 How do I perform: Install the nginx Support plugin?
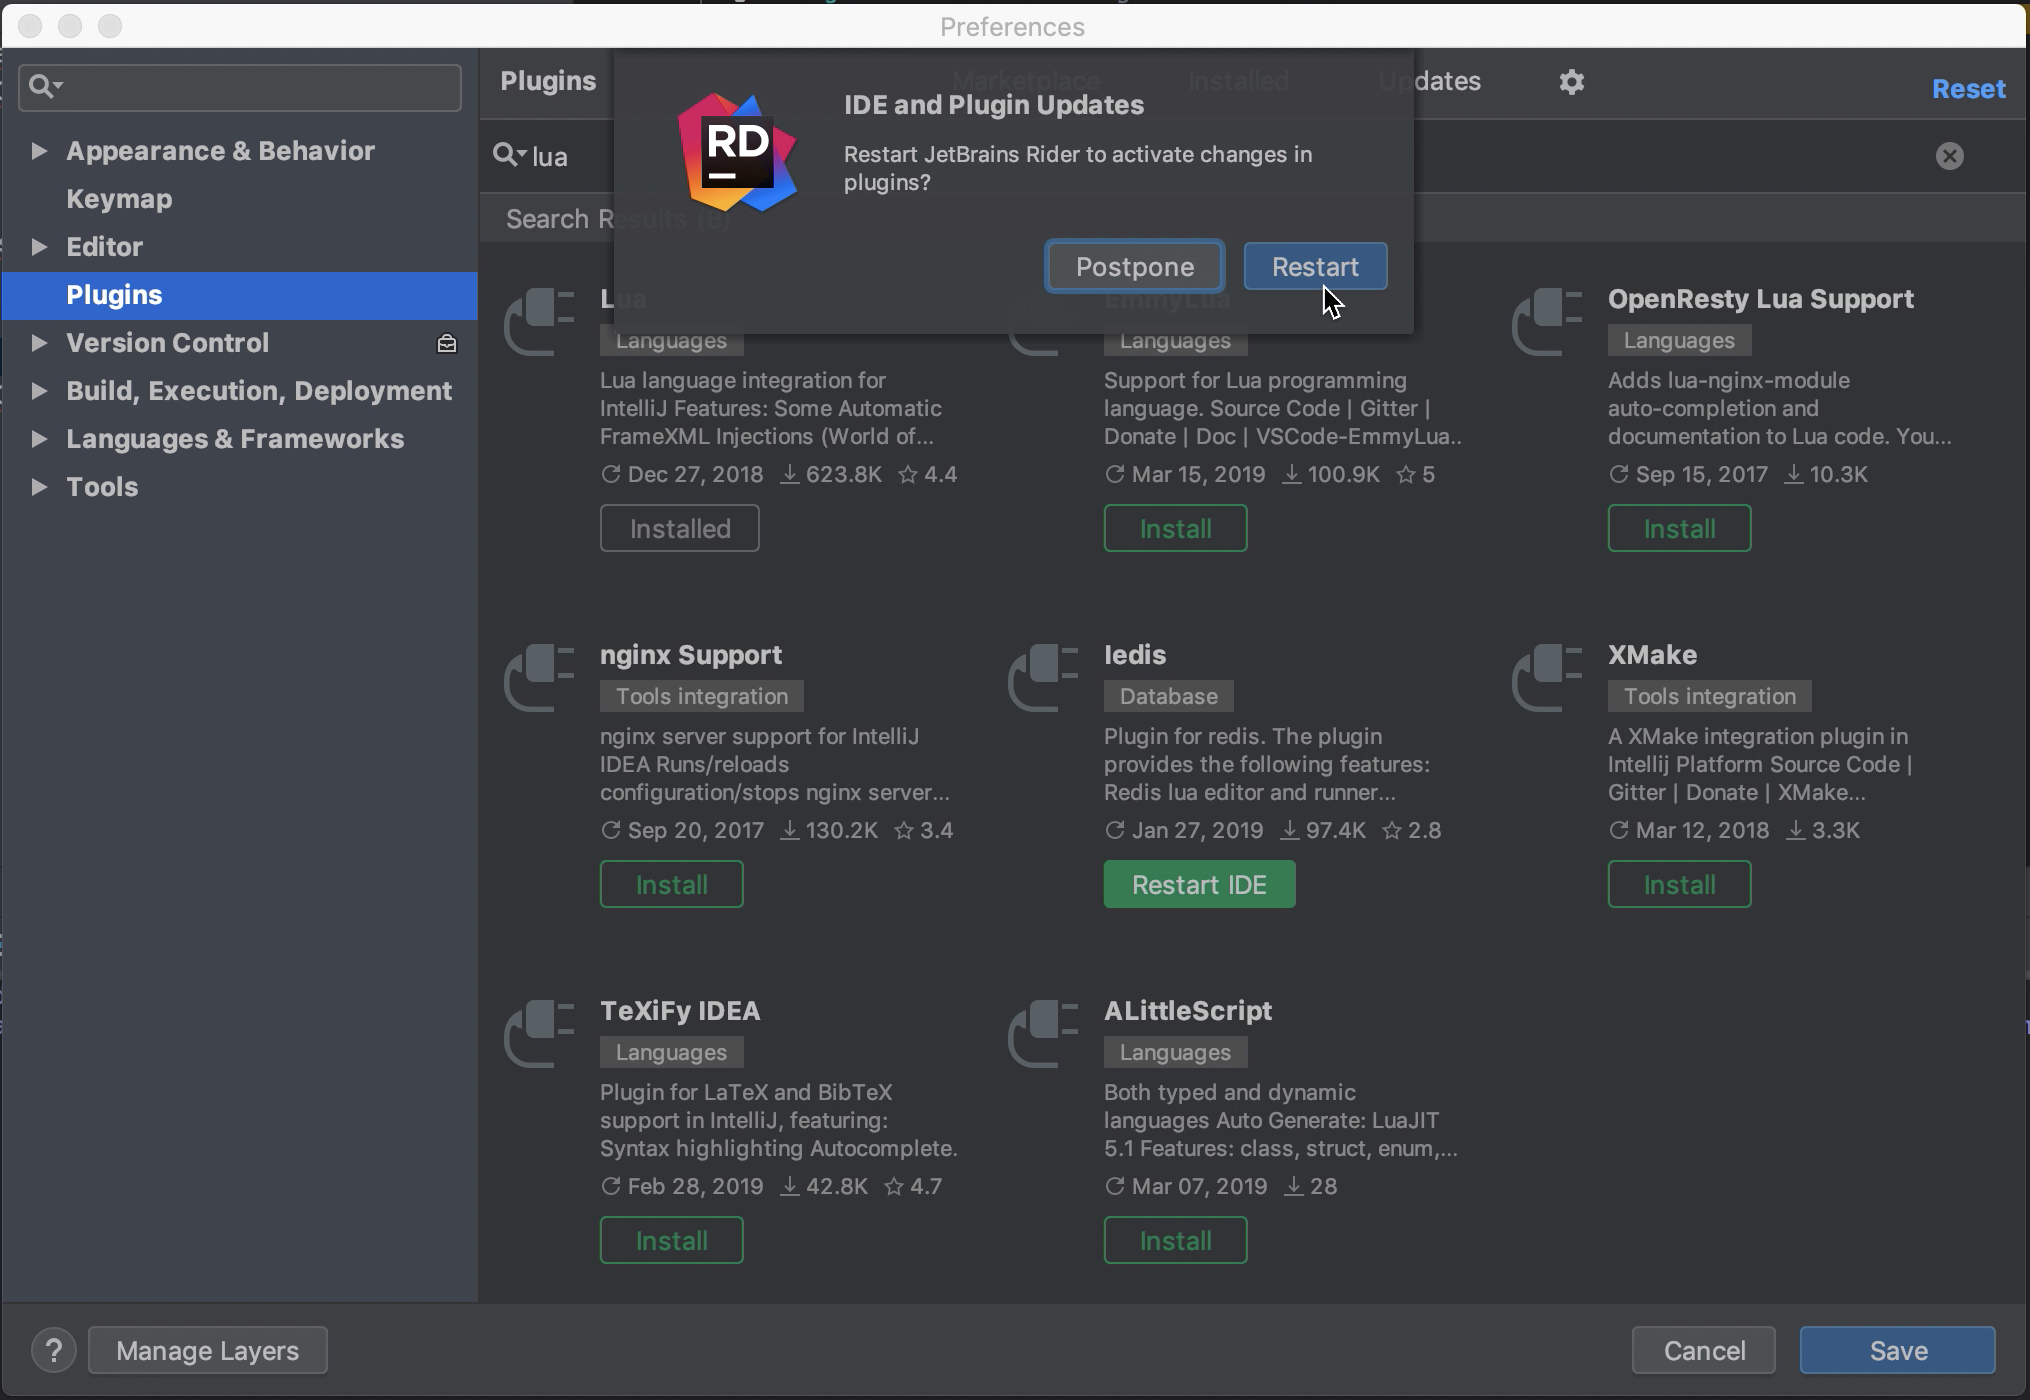tap(671, 884)
